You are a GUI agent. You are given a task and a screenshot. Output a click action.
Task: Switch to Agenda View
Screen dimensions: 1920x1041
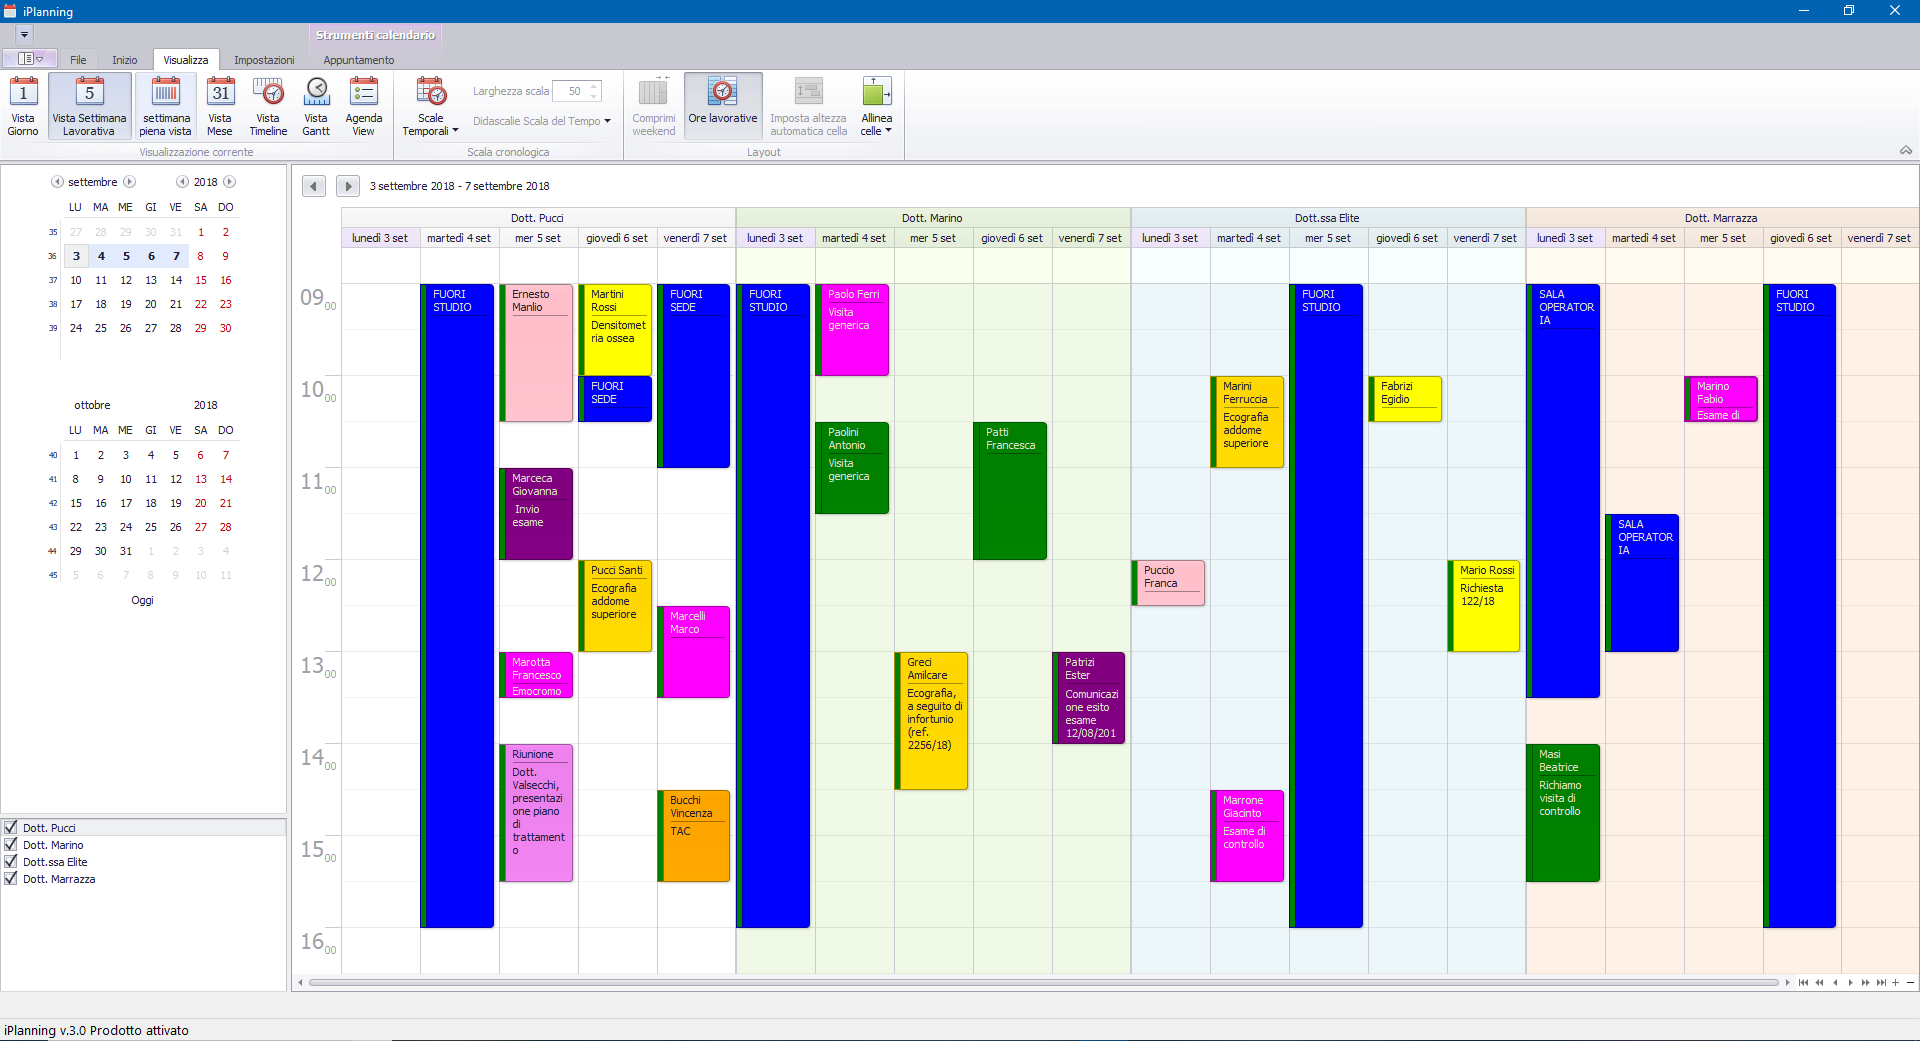(x=364, y=106)
